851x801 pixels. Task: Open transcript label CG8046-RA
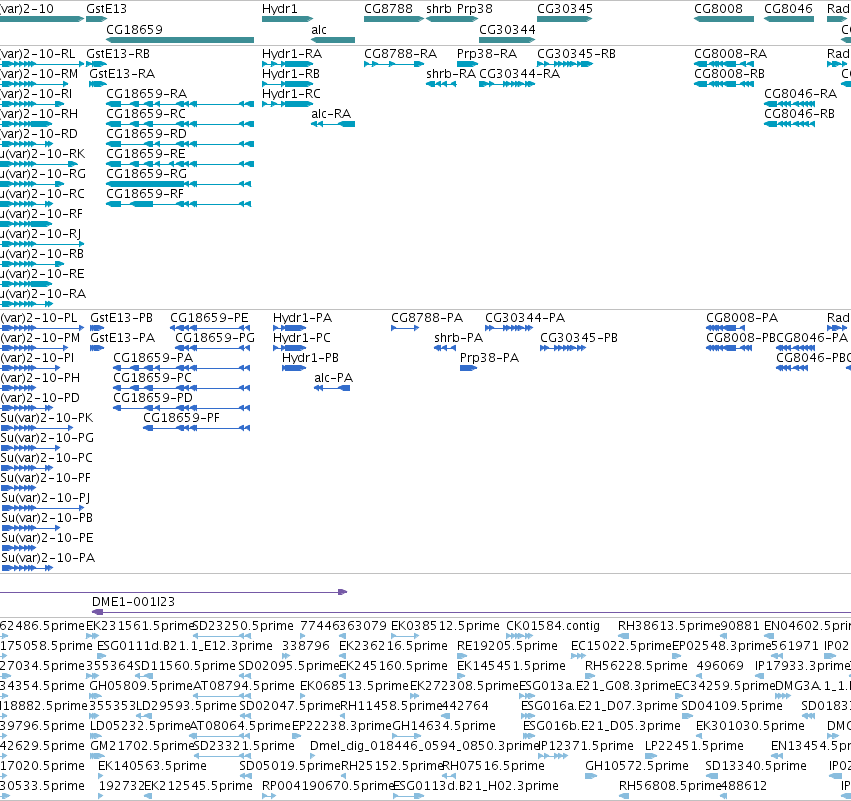[801, 93]
